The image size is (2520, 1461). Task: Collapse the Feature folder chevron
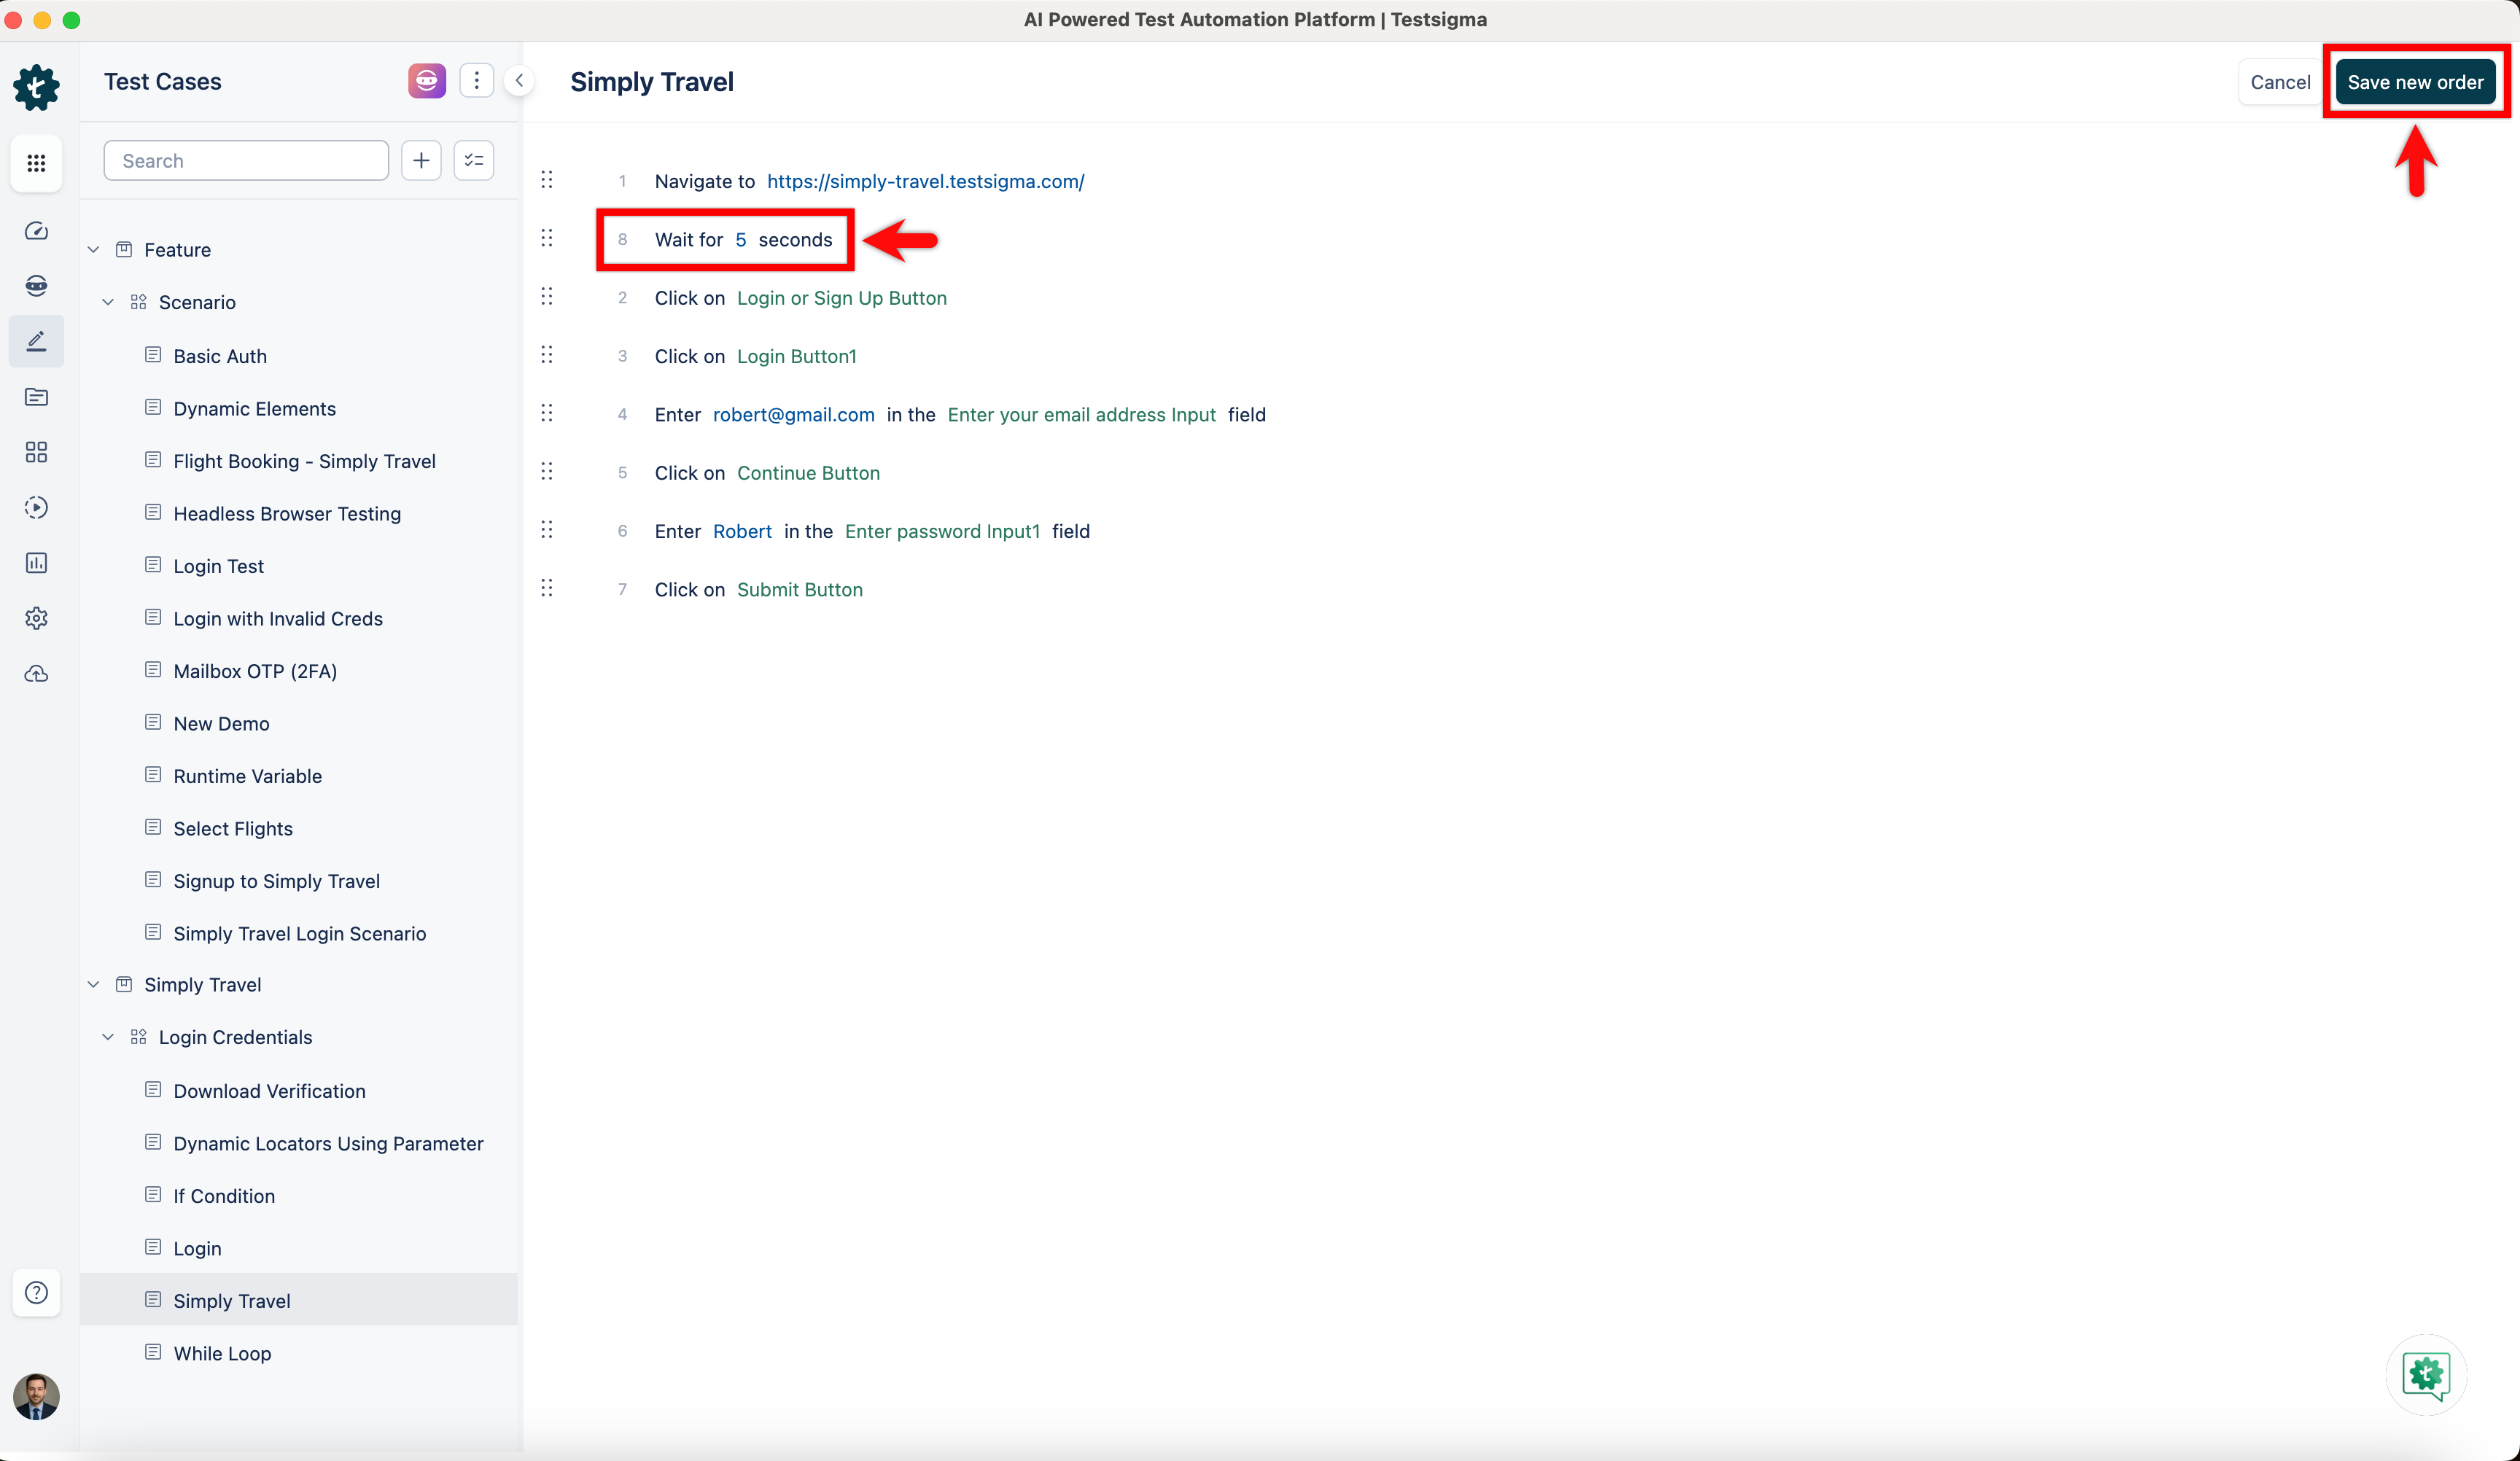[94, 250]
